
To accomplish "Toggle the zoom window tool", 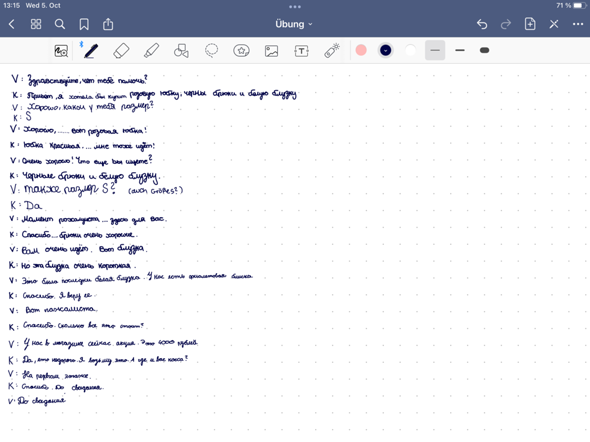I will tap(61, 51).
